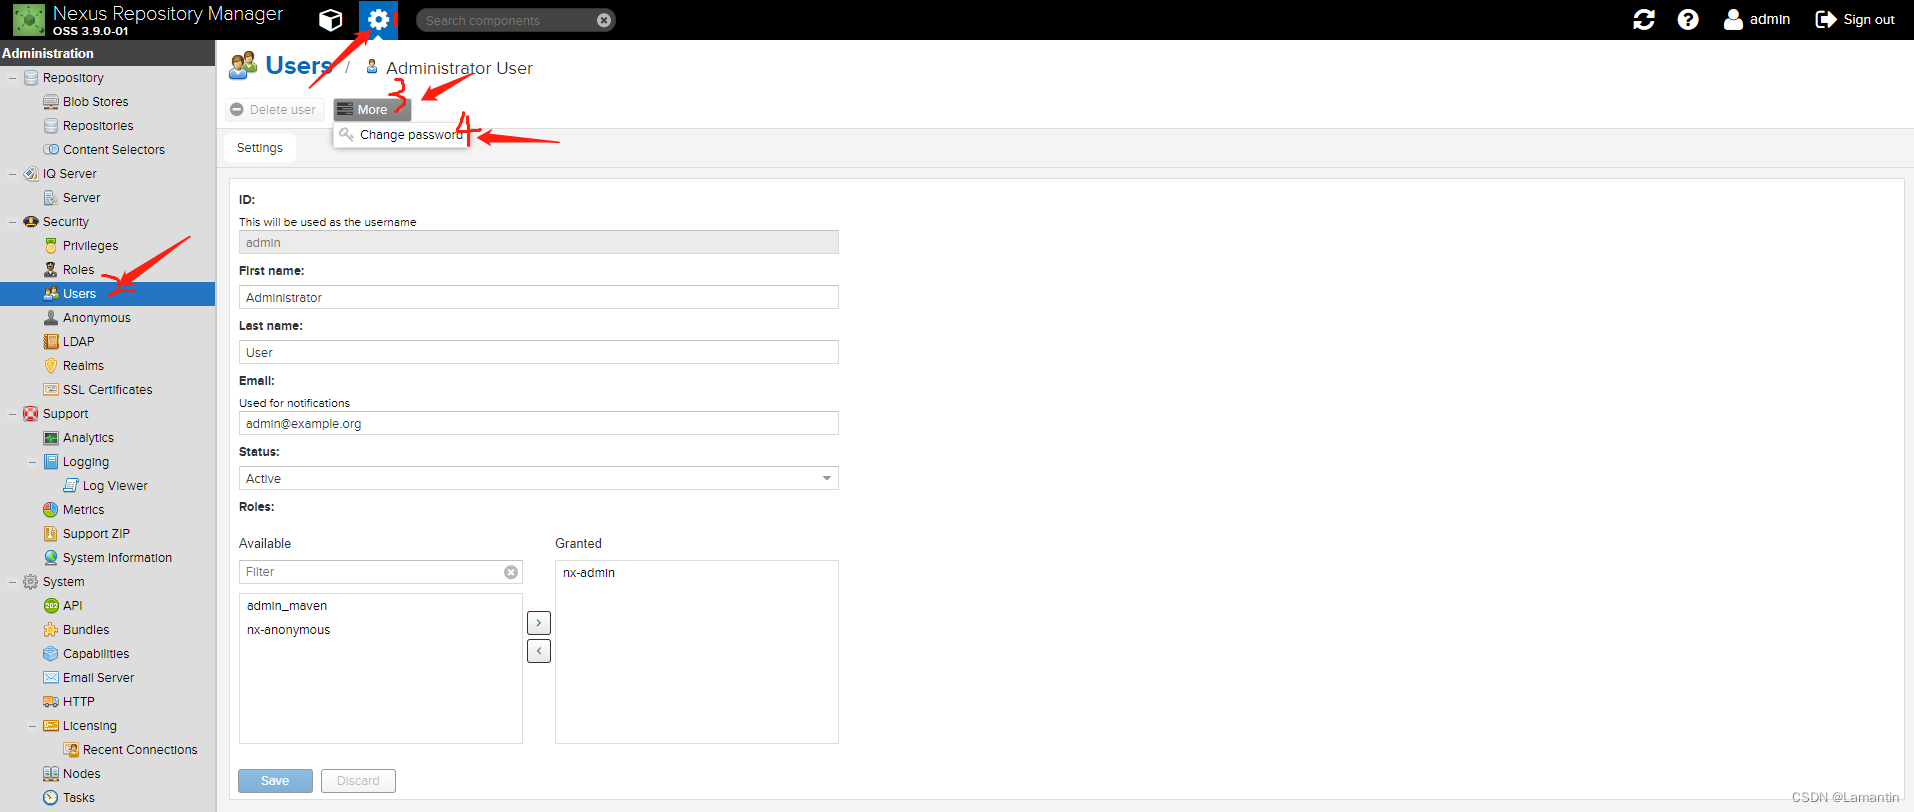1914x812 pixels.
Task: Open Blob Stores in sidebar
Action: 95,102
